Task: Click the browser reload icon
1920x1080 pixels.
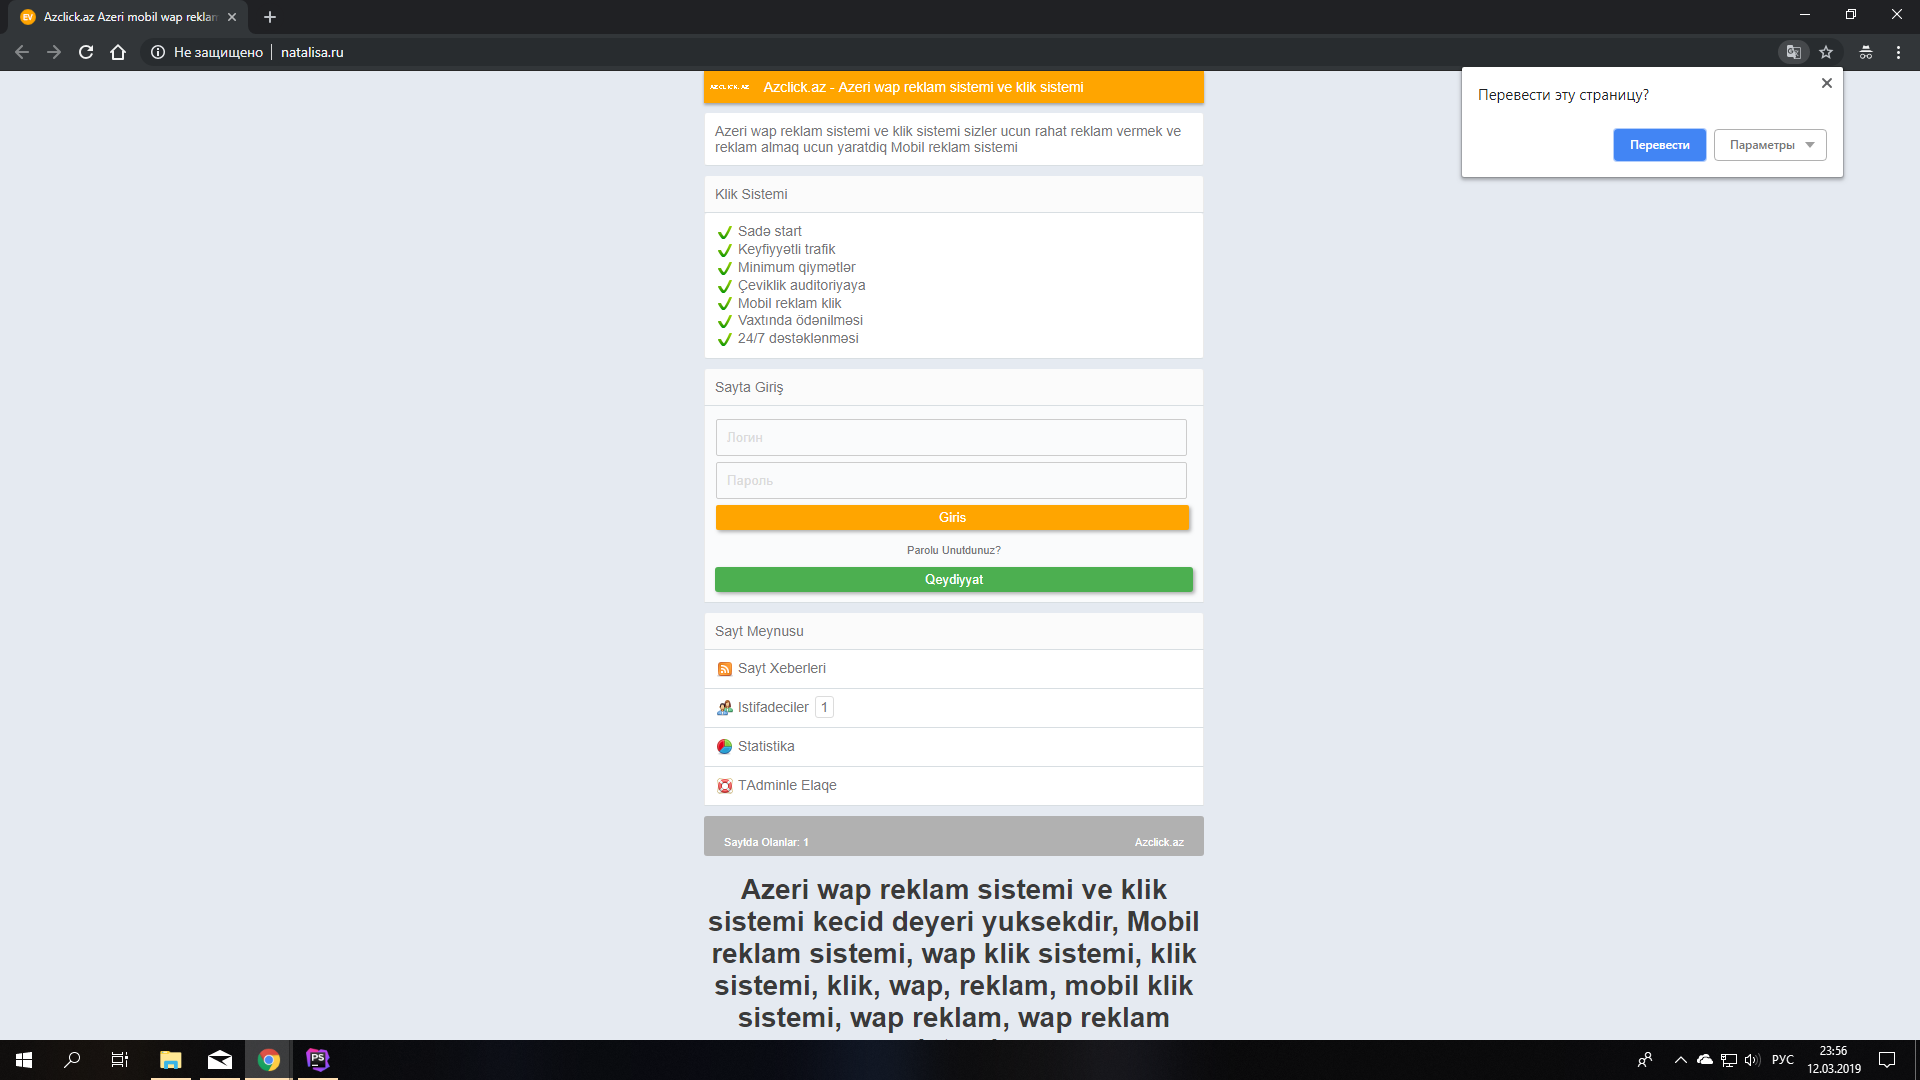Action: pyautogui.click(x=86, y=52)
